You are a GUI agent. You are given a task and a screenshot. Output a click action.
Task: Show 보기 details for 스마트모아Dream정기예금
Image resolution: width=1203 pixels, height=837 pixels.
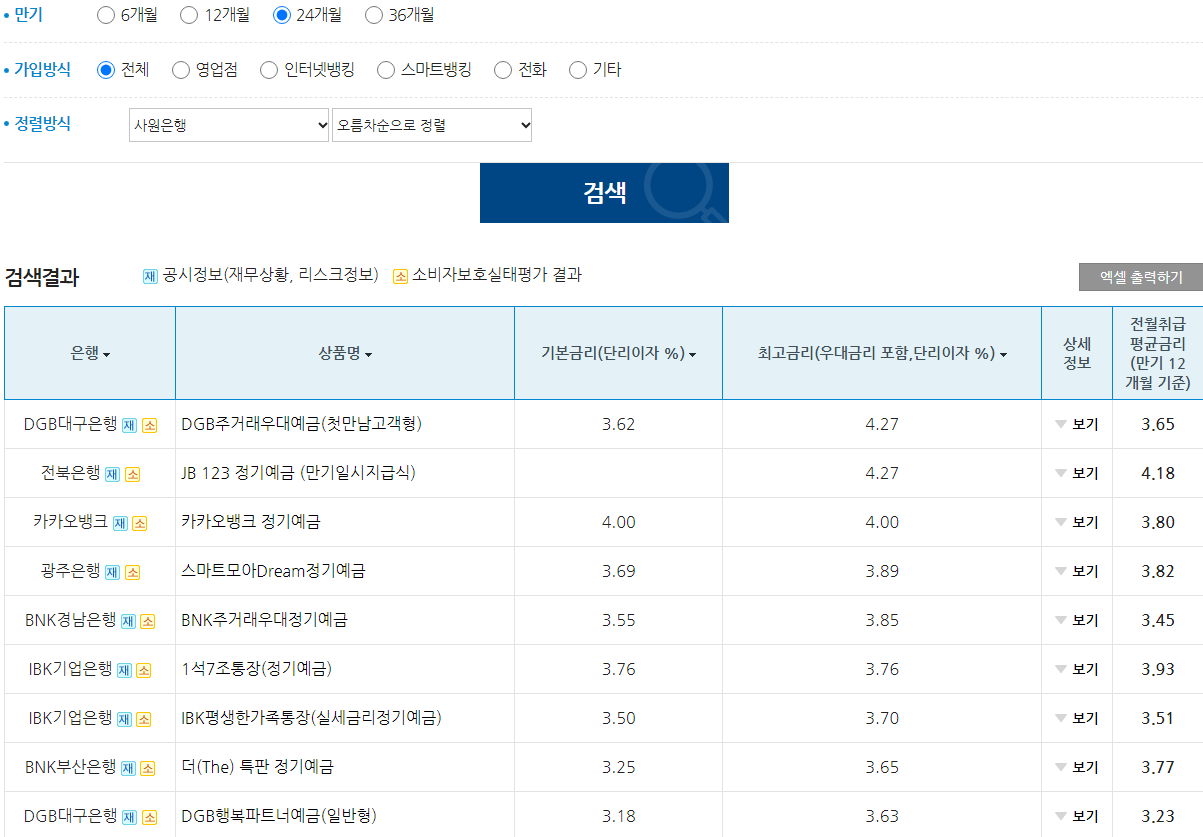pyautogui.click(x=1077, y=571)
